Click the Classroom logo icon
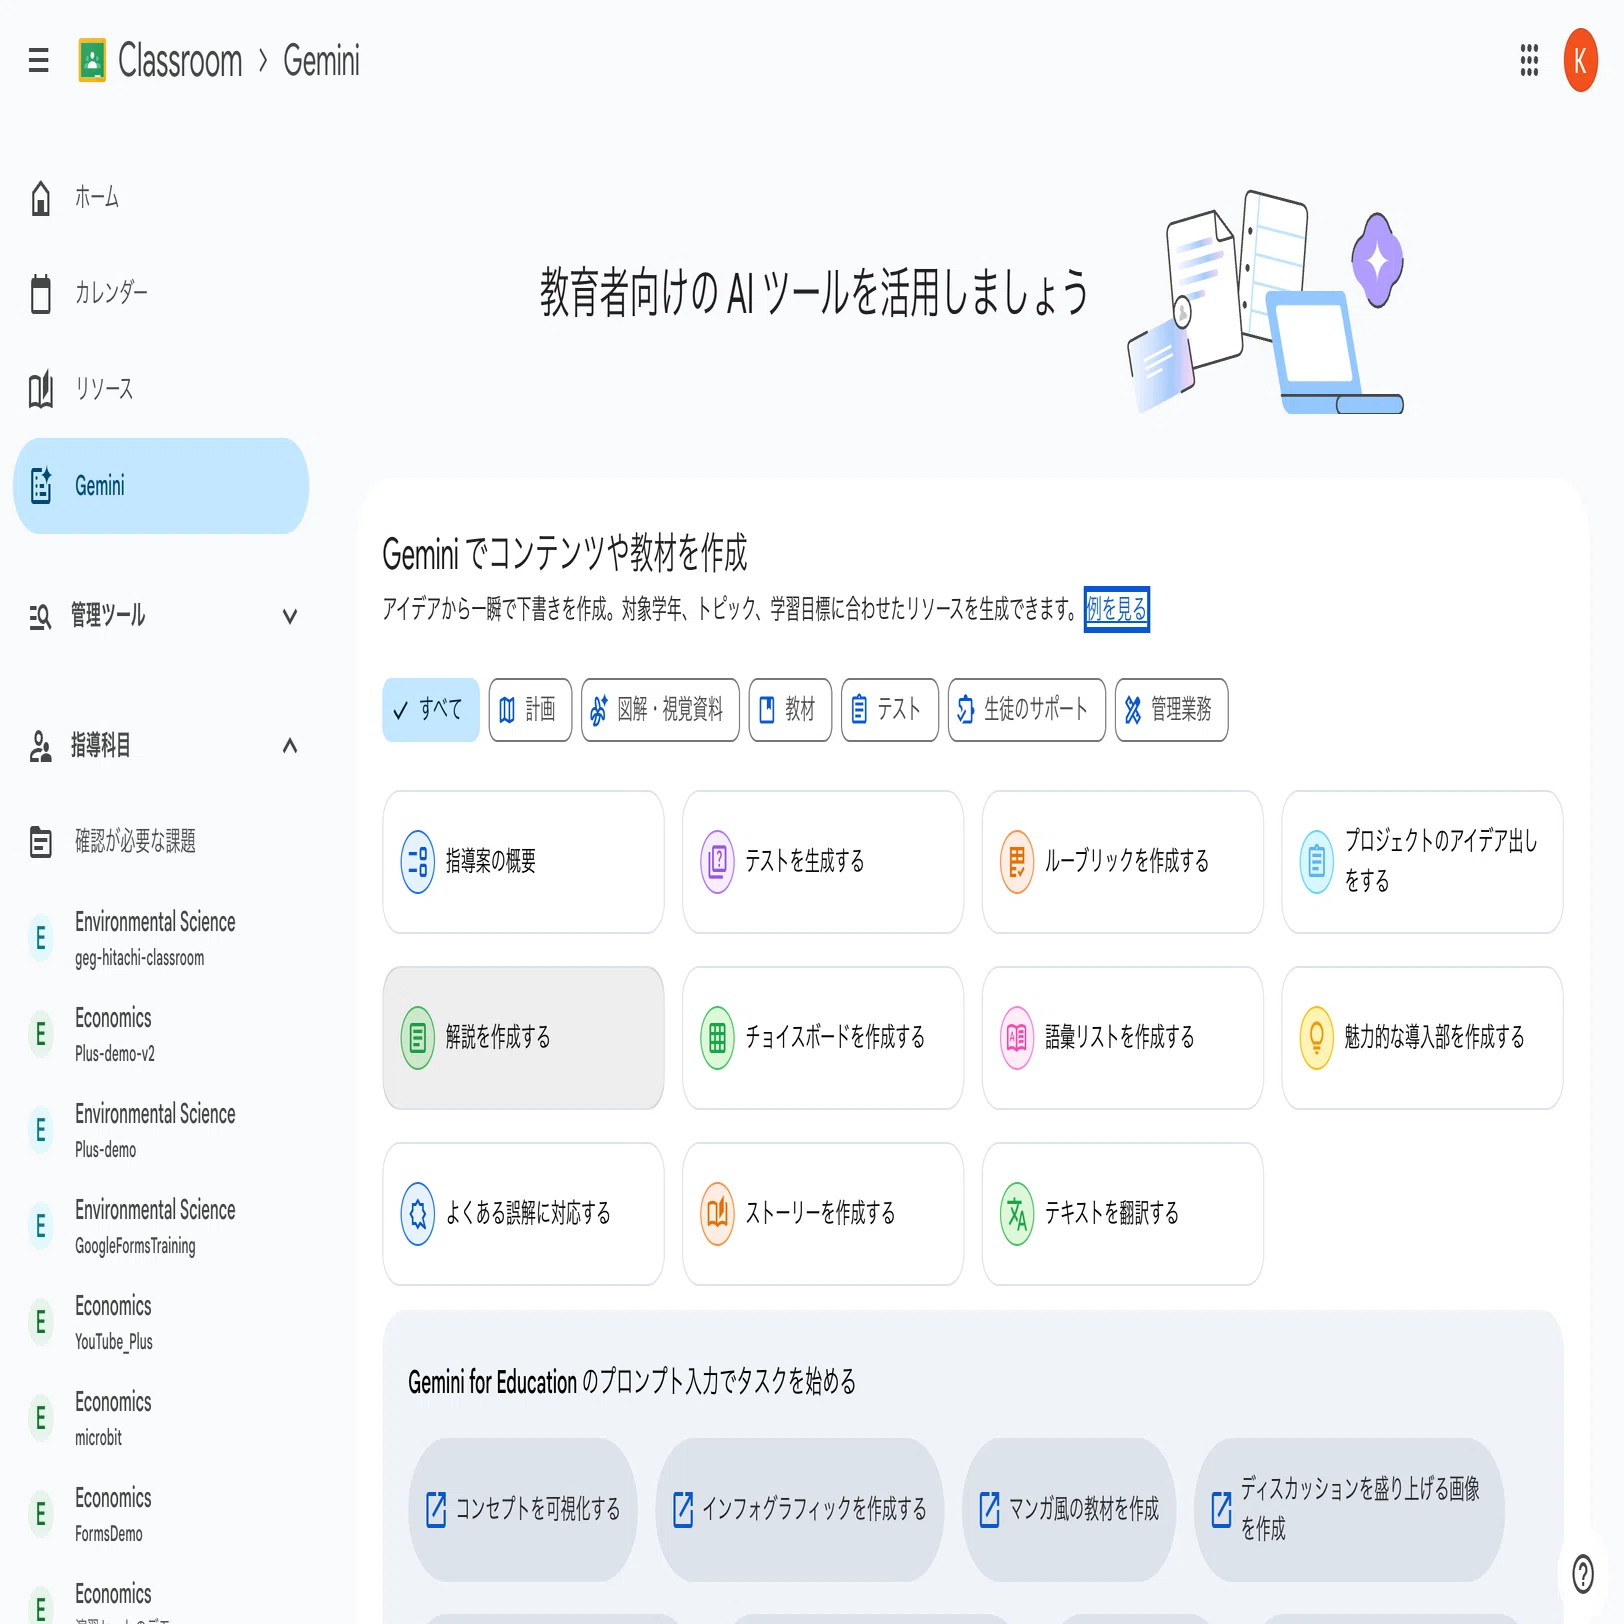This screenshot has width=1624, height=1624. click(x=92, y=61)
